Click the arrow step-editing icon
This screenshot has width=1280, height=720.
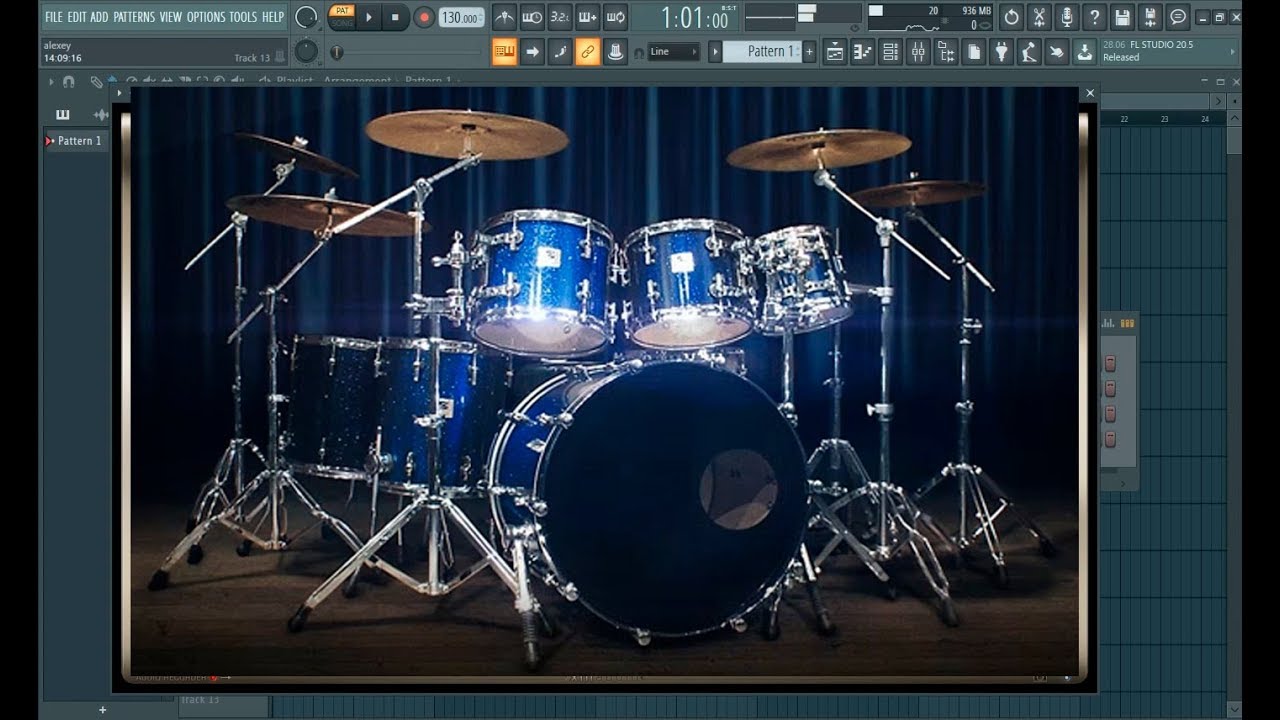tap(532, 52)
